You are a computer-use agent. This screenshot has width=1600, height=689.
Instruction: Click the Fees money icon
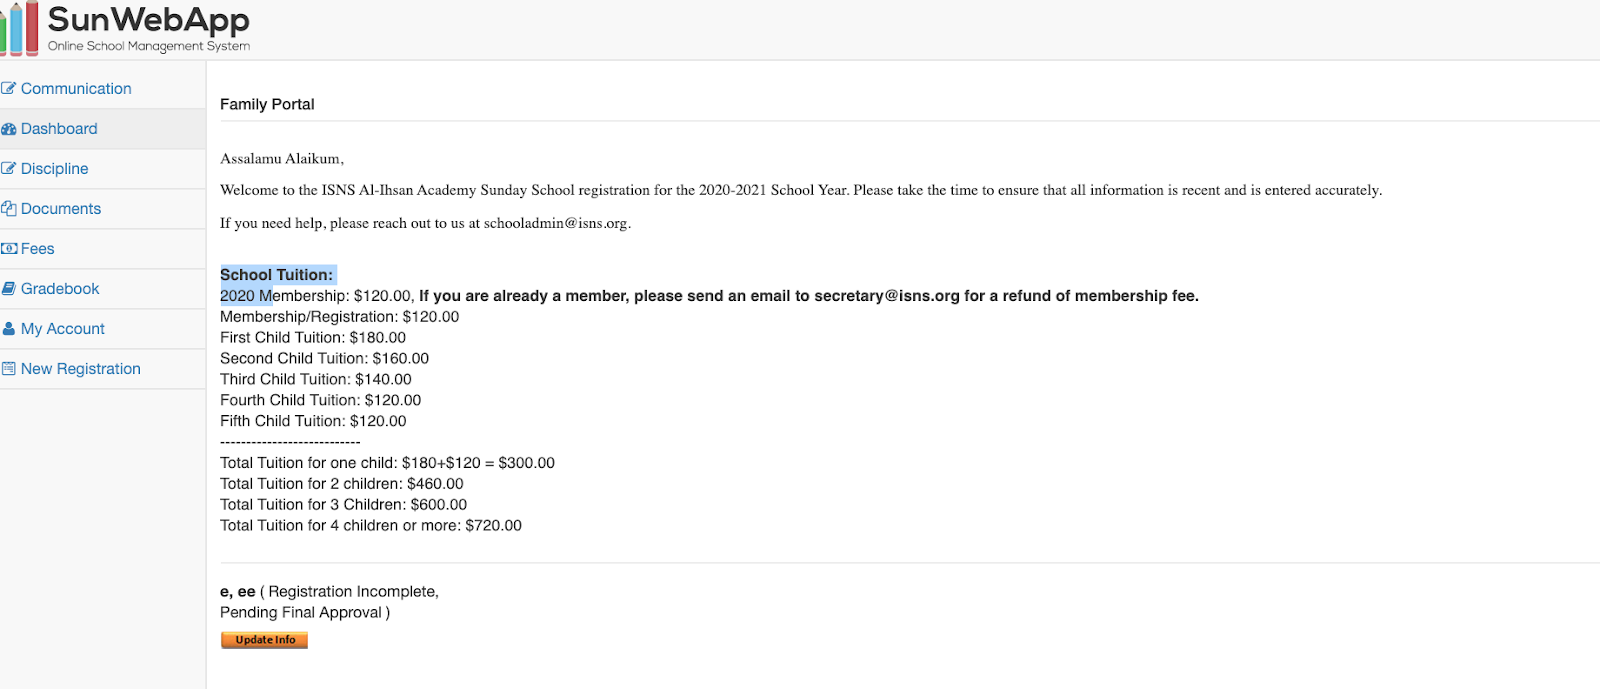8,248
